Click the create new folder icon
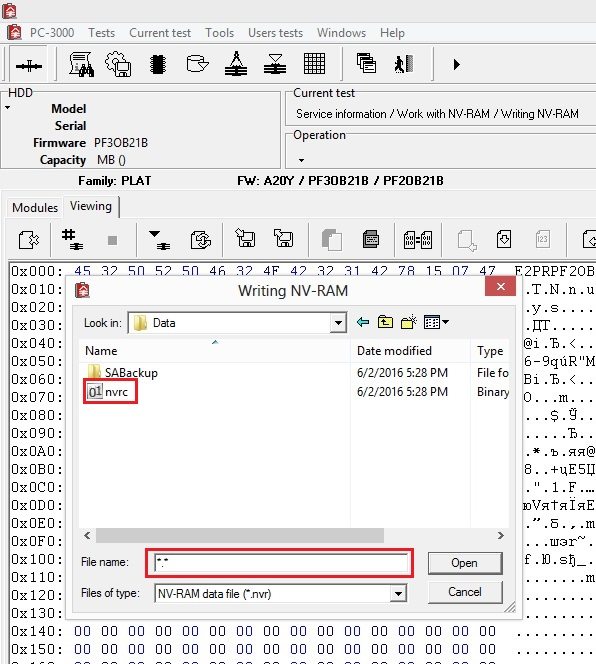Image resolution: width=596 pixels, height=664 pixels. tap(408, 322)
